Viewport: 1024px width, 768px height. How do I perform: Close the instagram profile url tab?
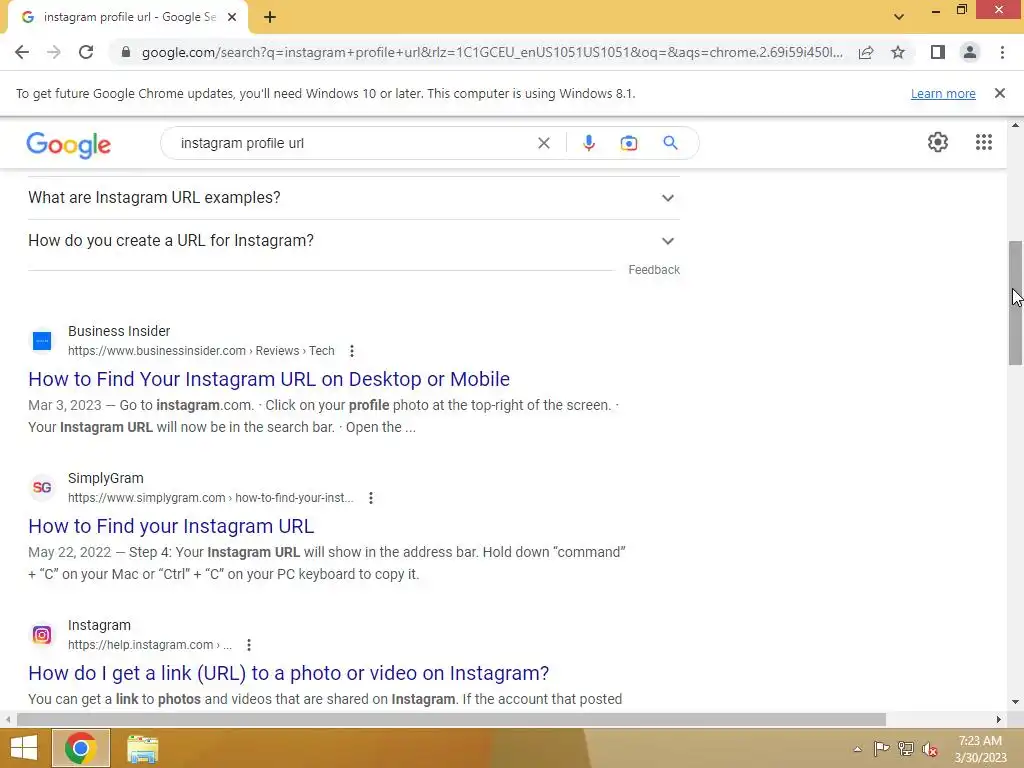(x=232, y=18)
